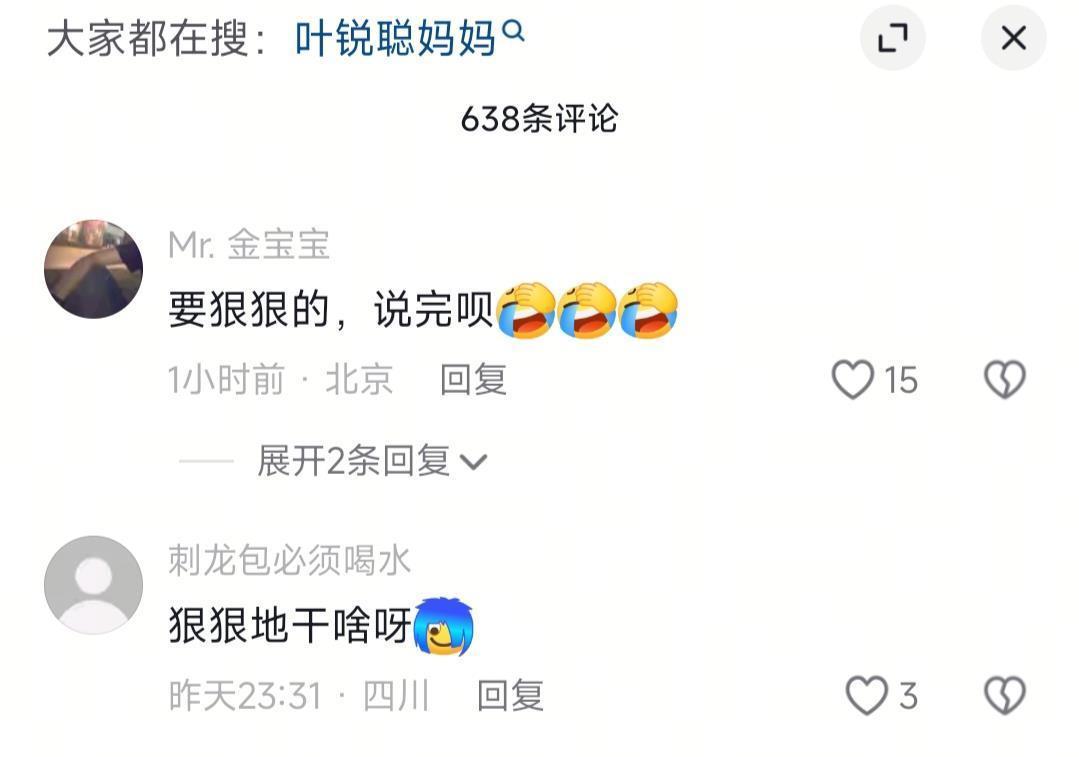
Task: Like Mr. 金宝宝's comment
Action: (853, 379)
